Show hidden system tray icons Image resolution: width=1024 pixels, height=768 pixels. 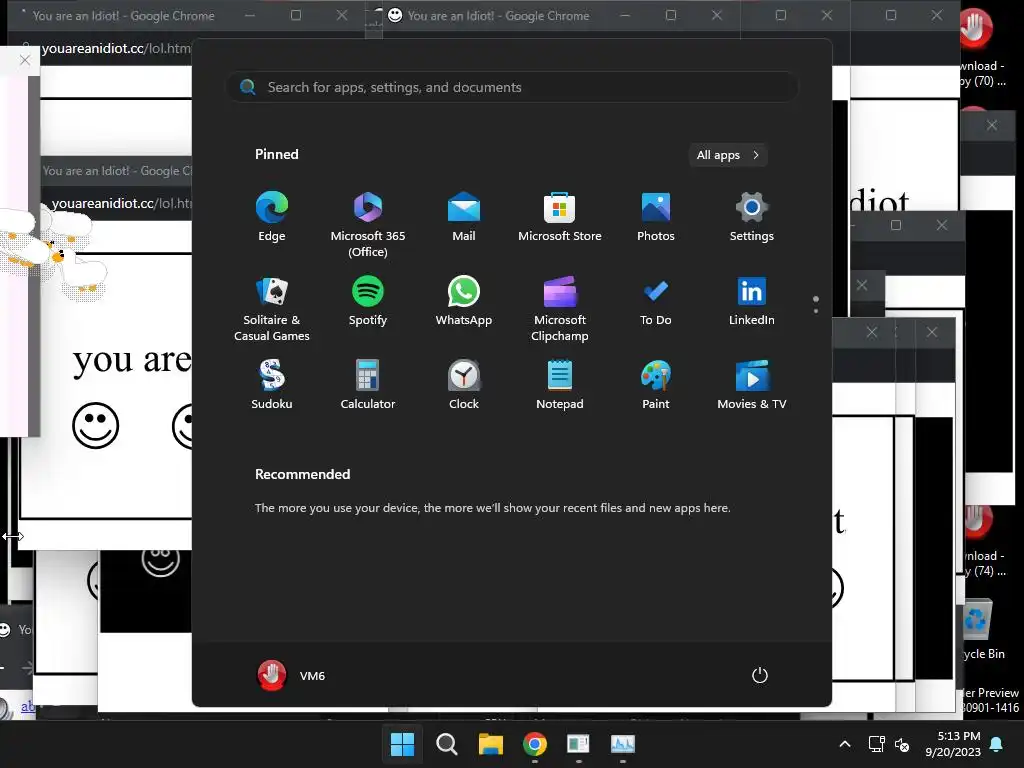point(844,744)
